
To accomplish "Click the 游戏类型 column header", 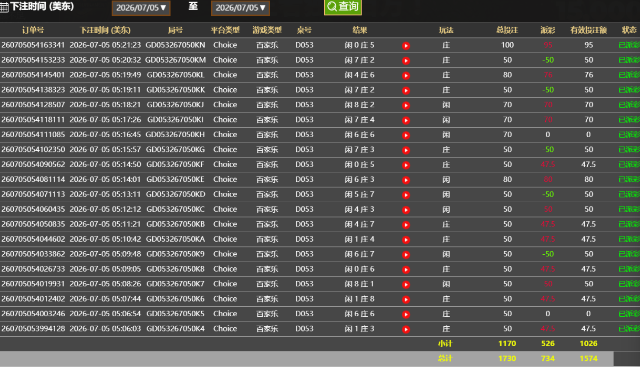I will 267,30.
